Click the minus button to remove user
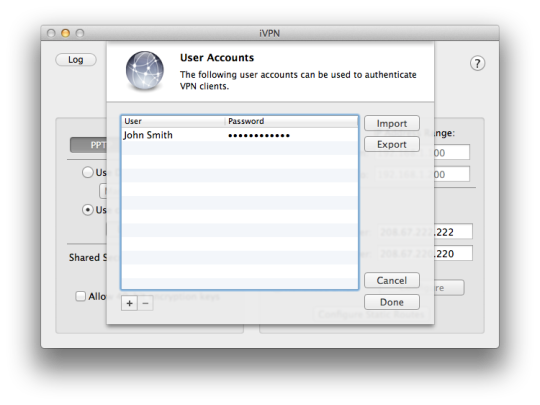This screenshot has height=405, width=540. (x=145, y=303)
